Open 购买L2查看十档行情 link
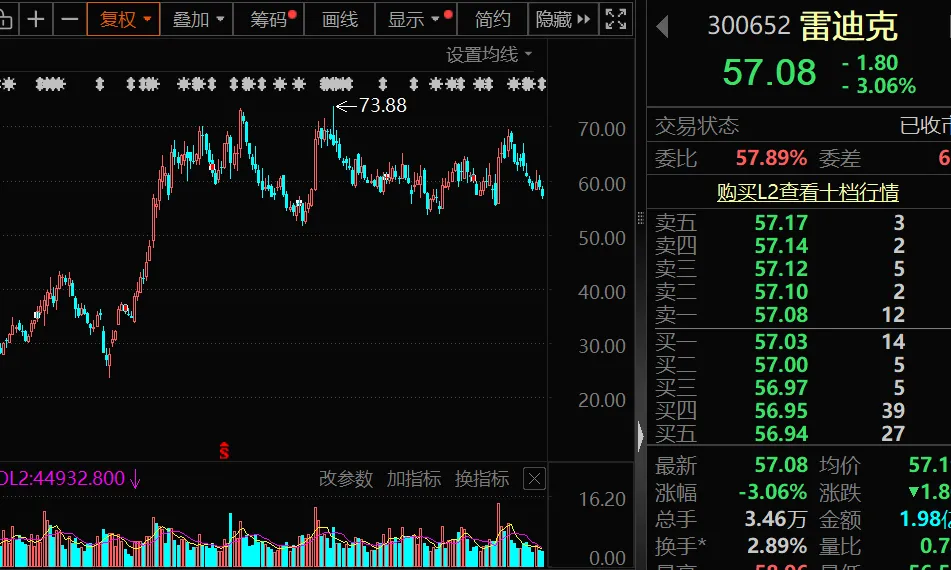951x570 pixels. point(807,192)
